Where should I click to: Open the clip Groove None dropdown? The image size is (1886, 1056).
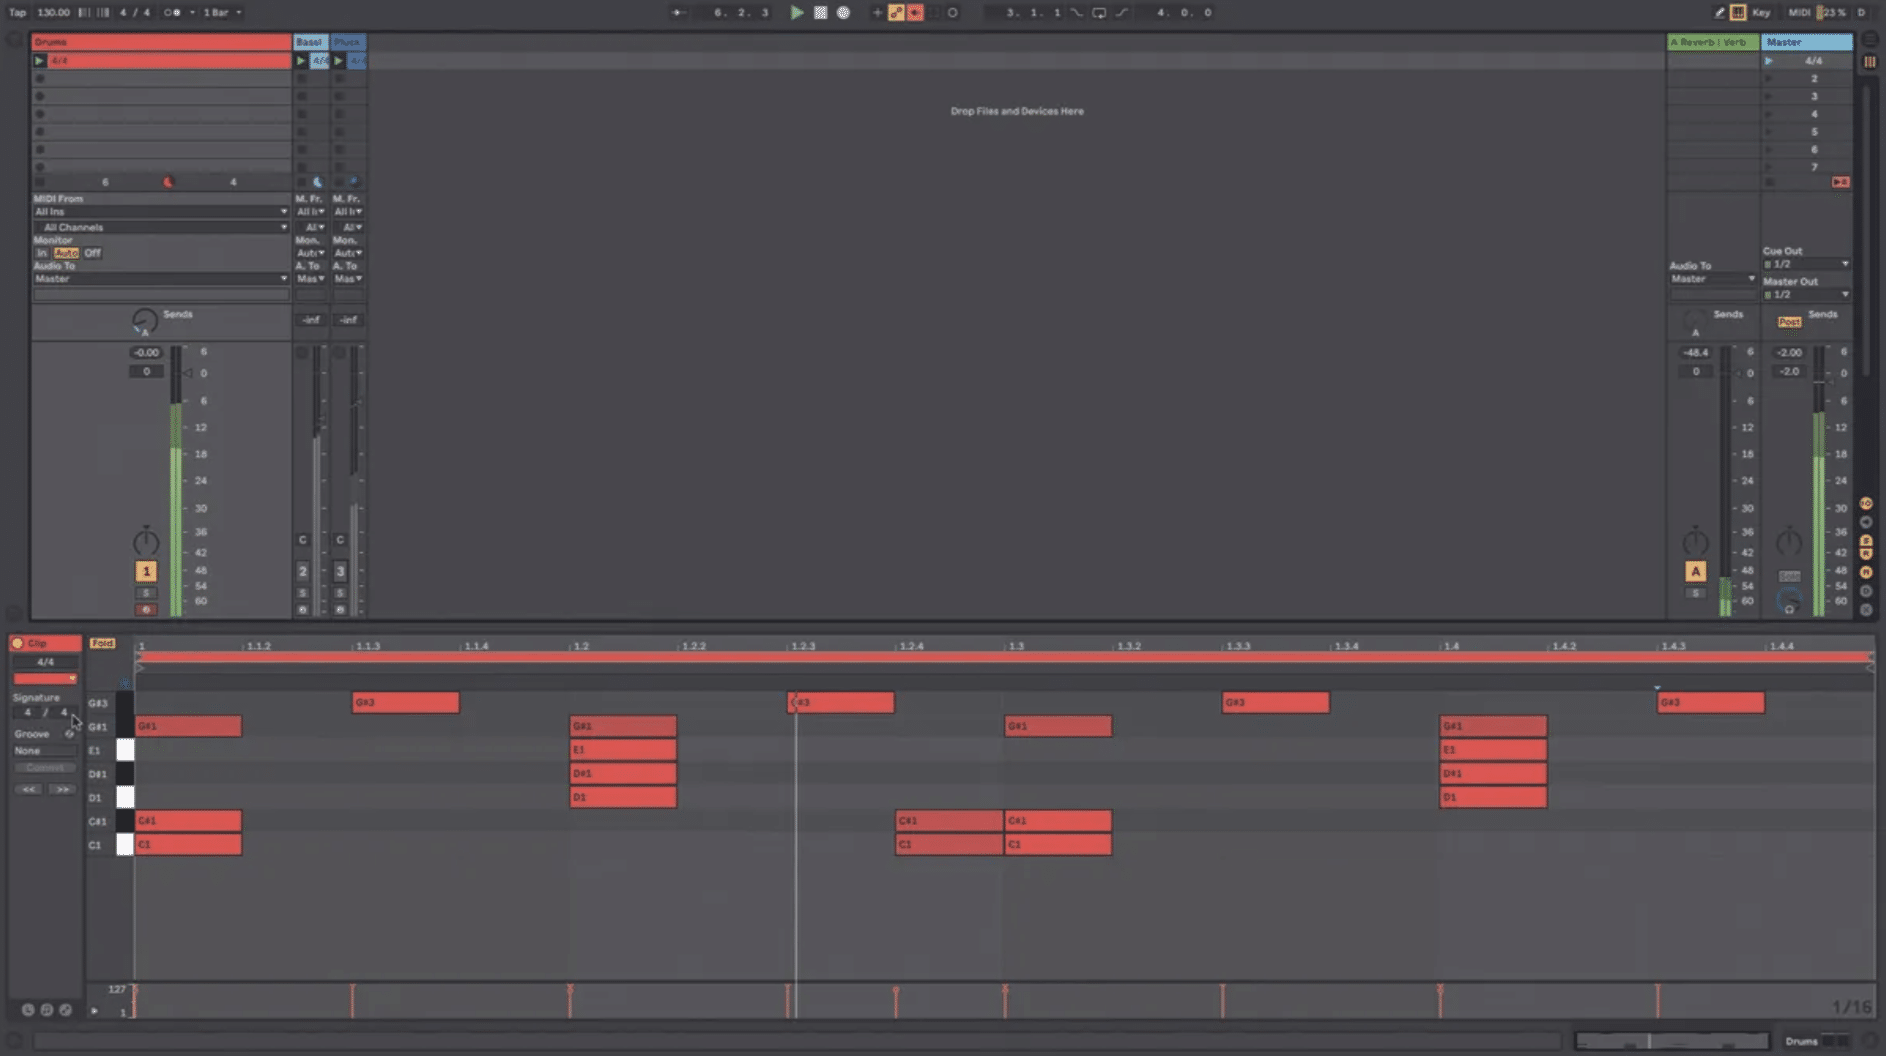pos(45,751)
